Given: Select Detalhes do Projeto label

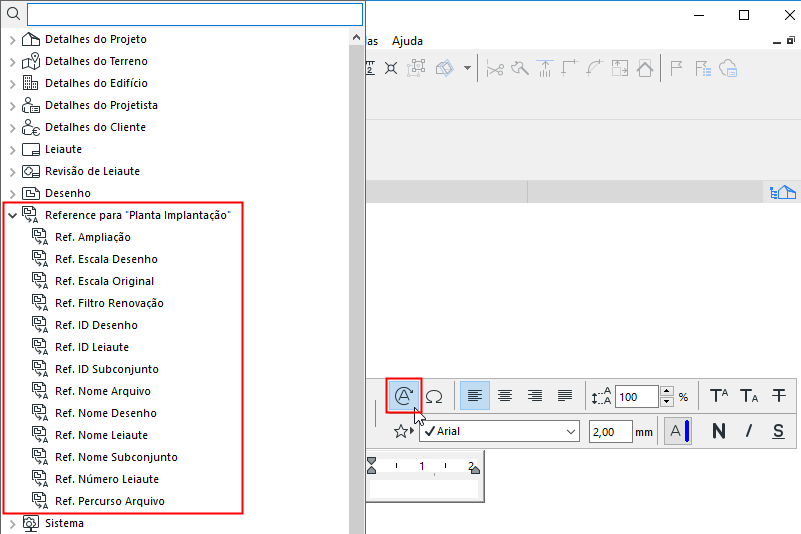Looking at the screenshot, I should pos(96,39).
